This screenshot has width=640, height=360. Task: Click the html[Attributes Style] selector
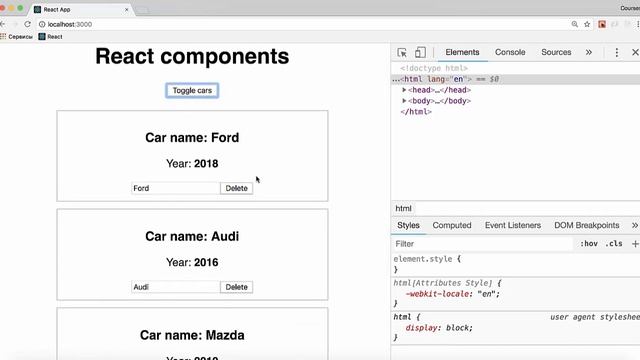(x=443, y=283)
